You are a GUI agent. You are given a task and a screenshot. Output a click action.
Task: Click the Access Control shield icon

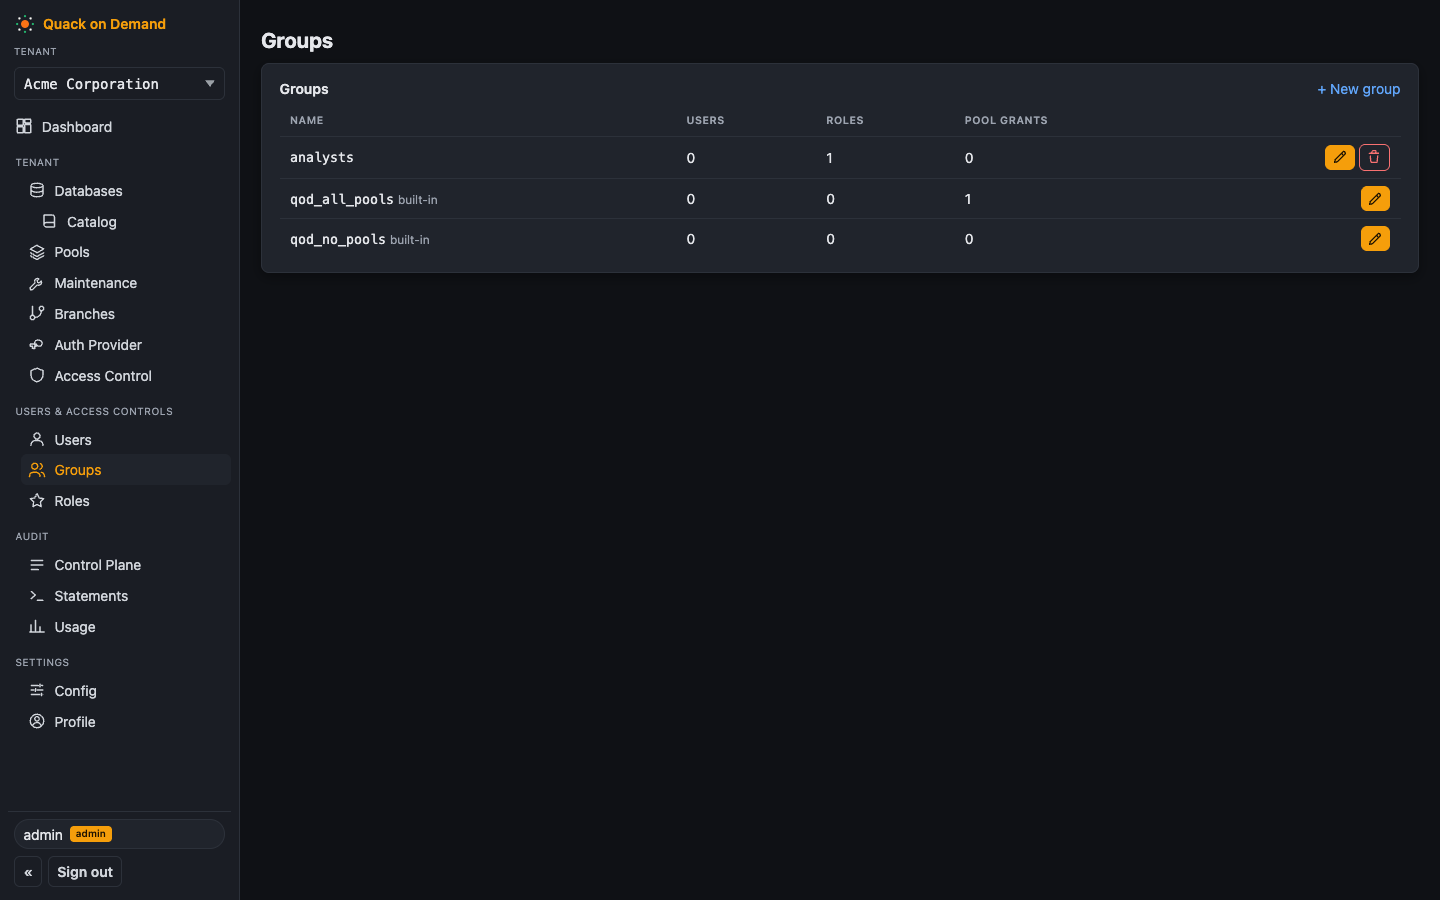[37, 375]
